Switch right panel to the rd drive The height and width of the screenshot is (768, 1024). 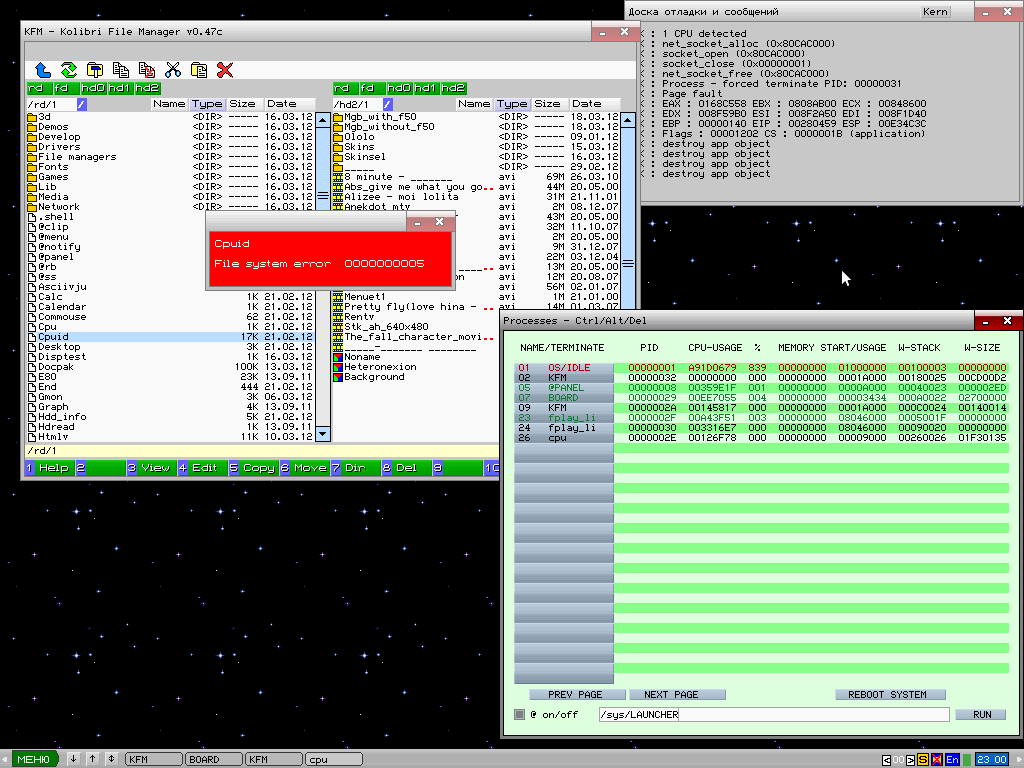342,88
